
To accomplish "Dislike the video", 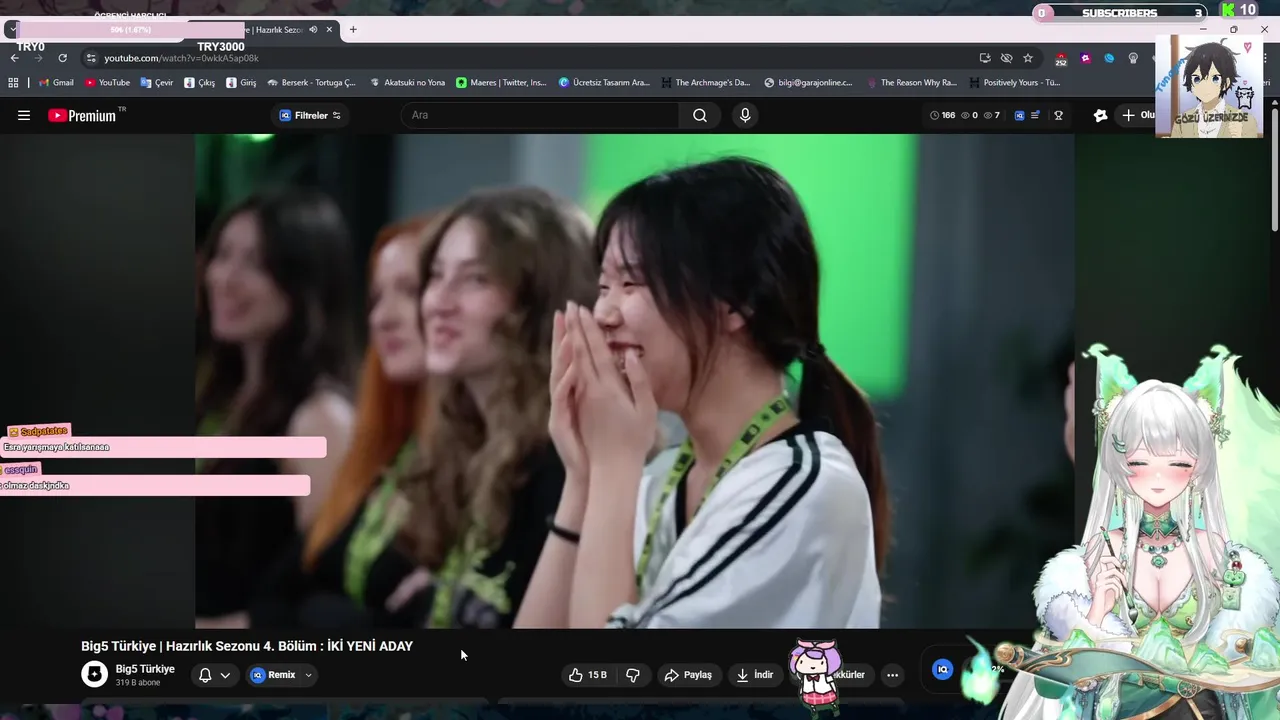I will pos(633,675).
